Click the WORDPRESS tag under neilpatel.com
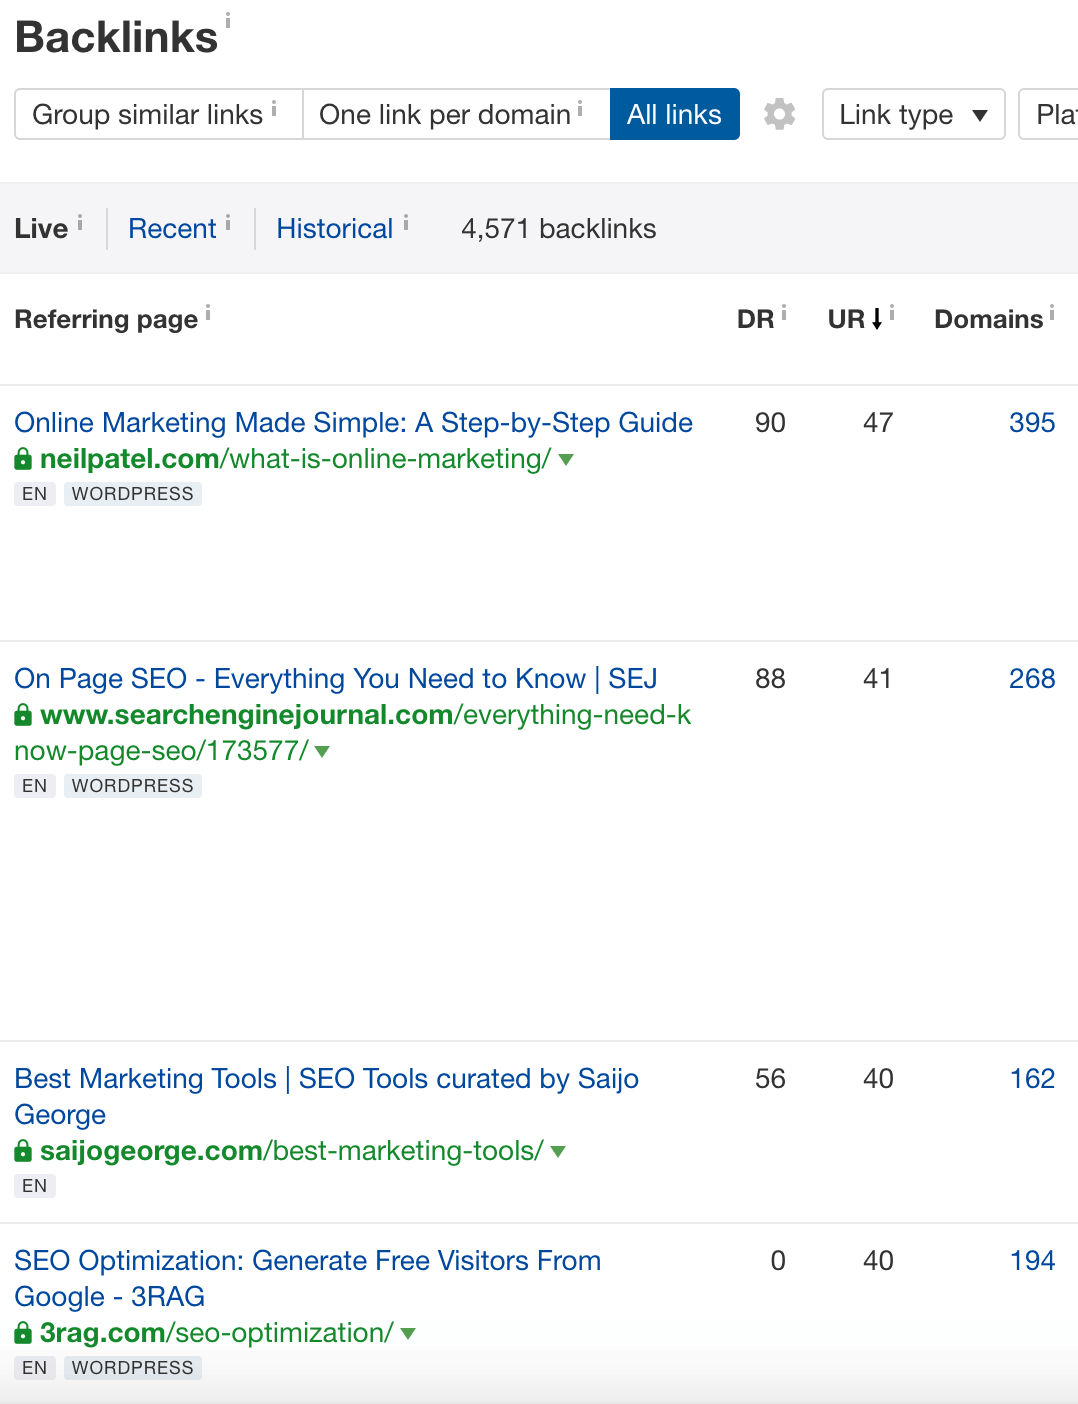Screen dimensions: 1078x1404 point(133,494)
